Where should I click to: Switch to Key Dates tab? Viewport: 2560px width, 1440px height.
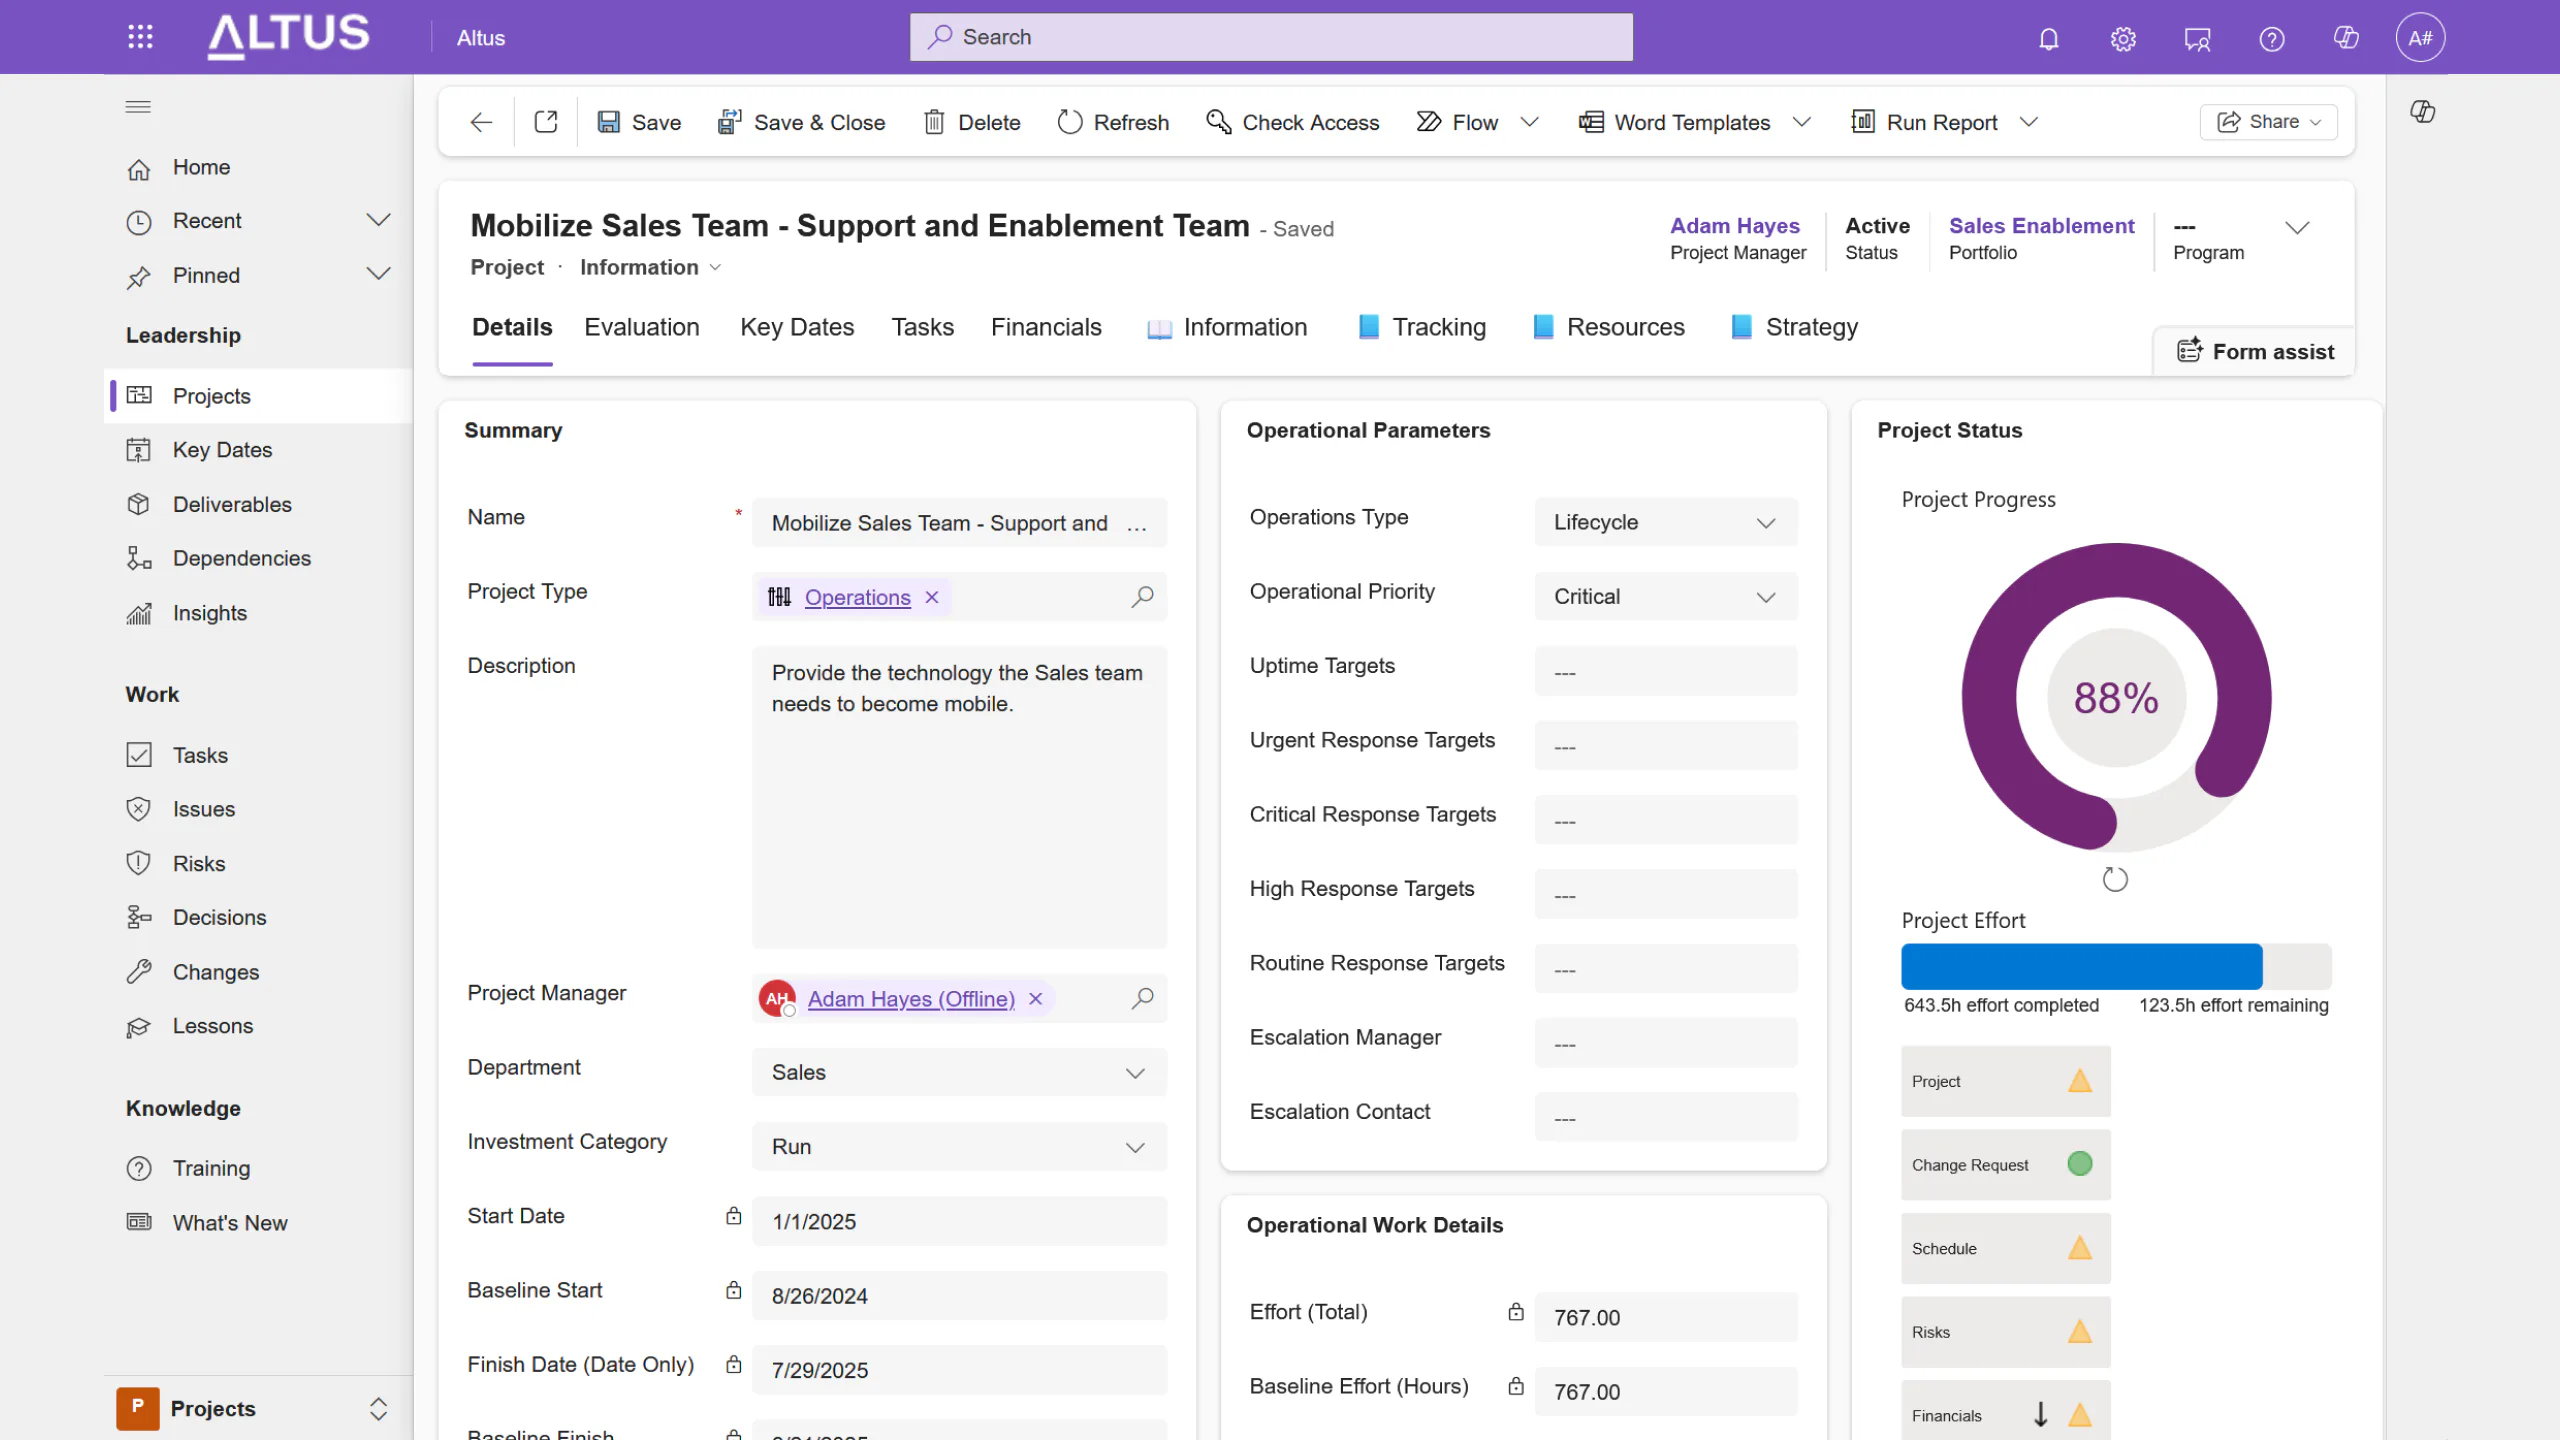[797, 327]
